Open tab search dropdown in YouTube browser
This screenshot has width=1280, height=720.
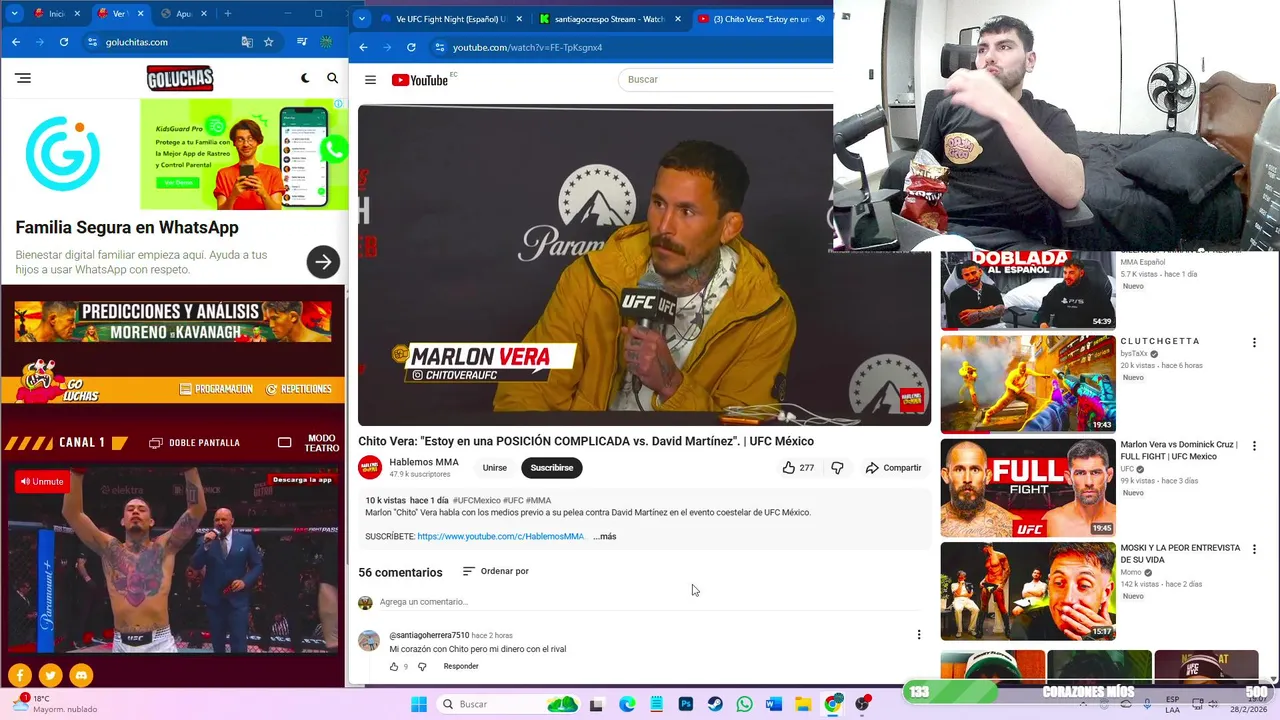pos(361,19)
